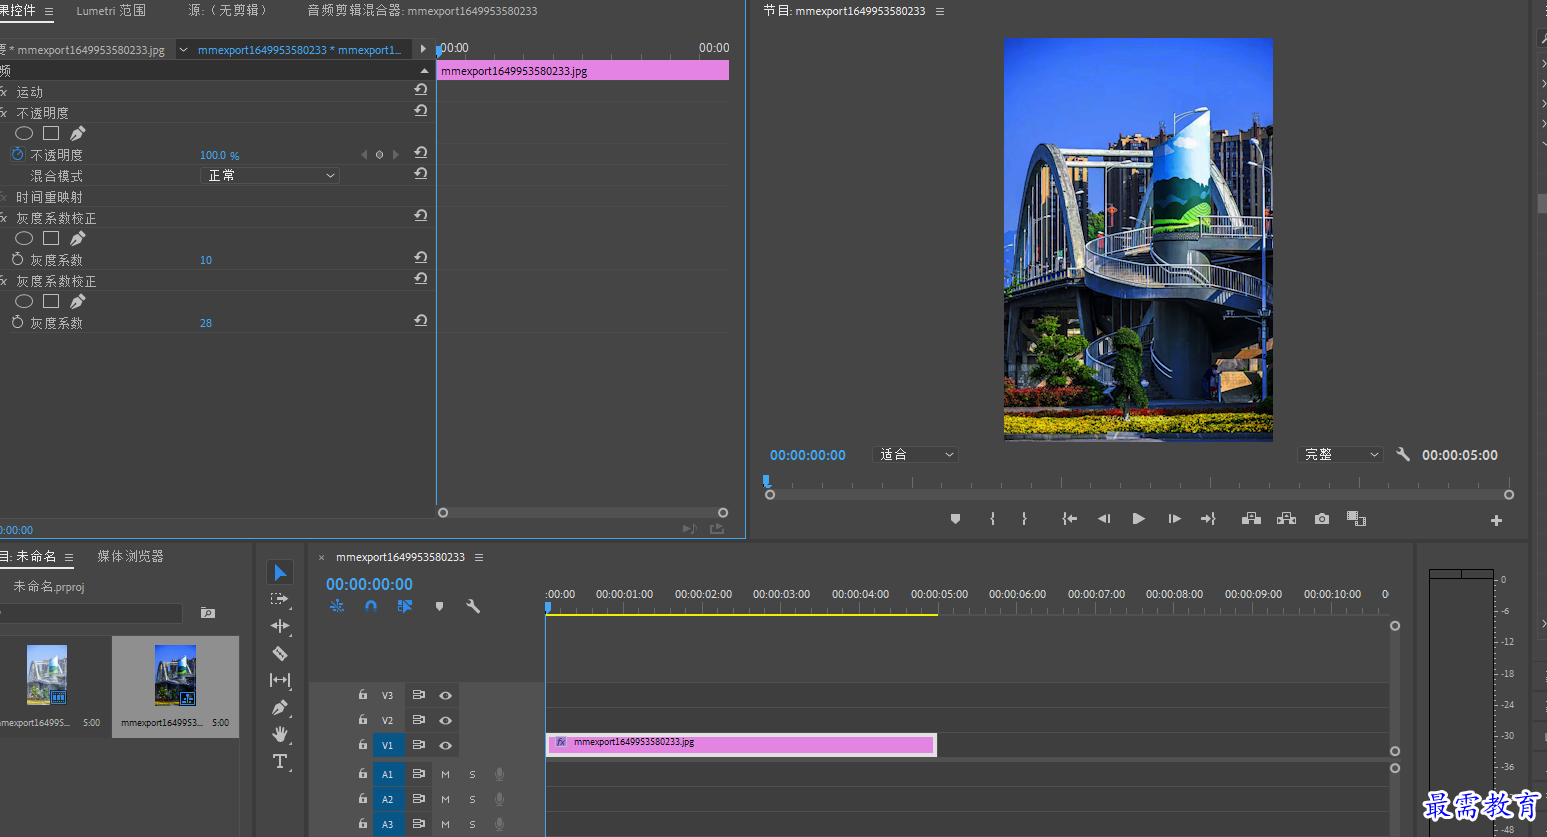Select the pink clip on V1 track
The width and height of the screenshot is (1547, 837).
[x=741, y=744]
